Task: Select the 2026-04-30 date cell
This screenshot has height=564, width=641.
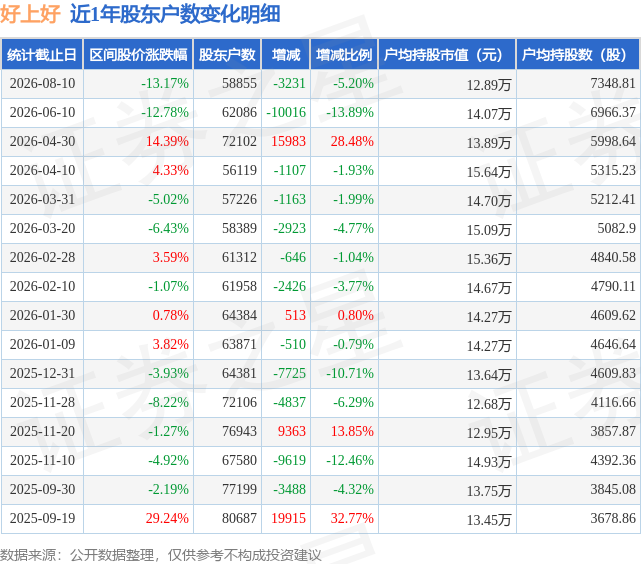Action: coord(43,141)
